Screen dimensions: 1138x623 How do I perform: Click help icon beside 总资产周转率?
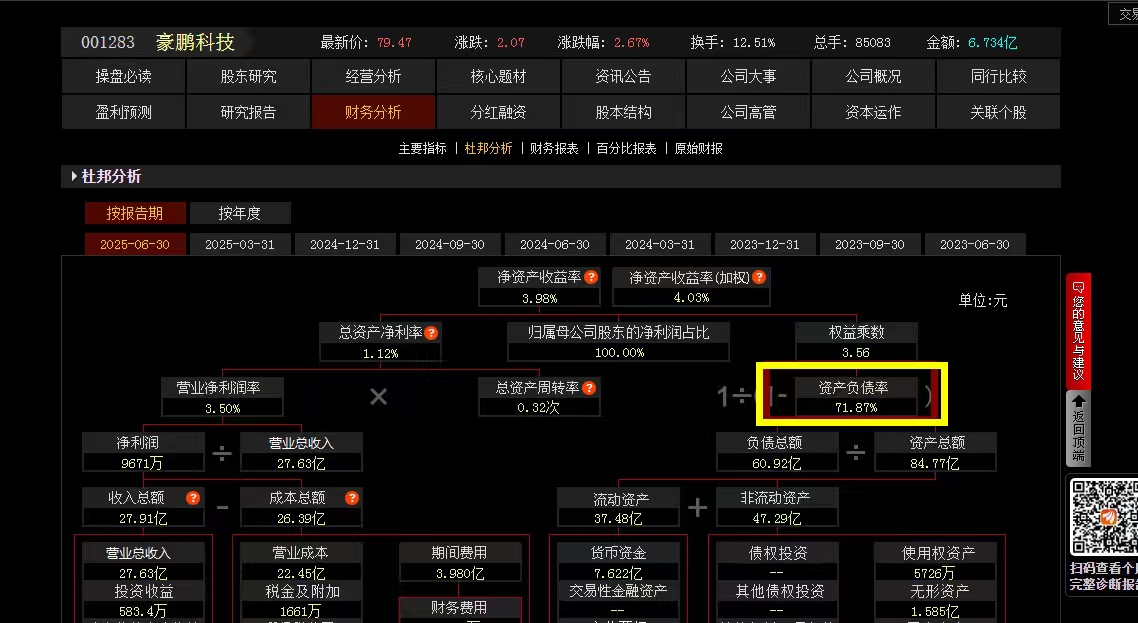click(589, 388)
